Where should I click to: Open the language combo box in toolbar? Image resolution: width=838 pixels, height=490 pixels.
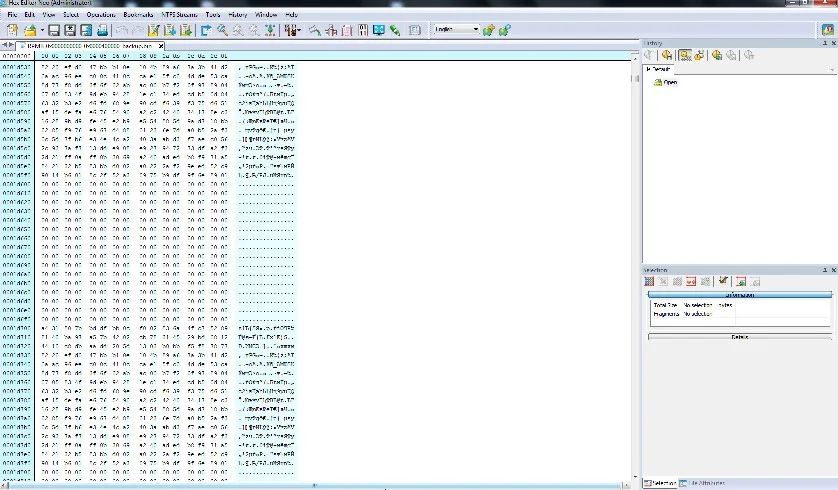[x=456, y=29]
